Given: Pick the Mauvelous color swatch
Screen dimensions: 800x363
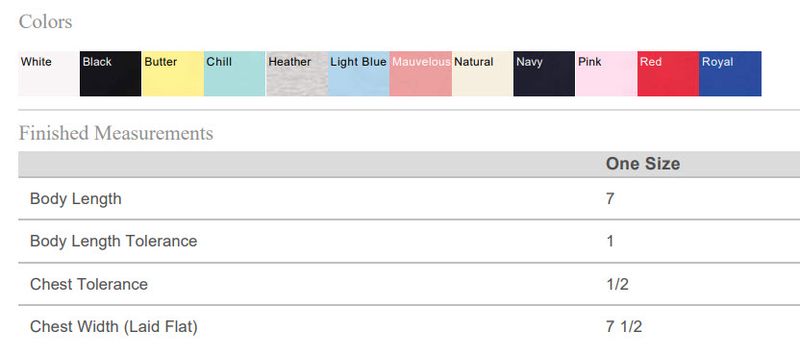Looking at the screenshot, I should pyautogui.click(x=420, y=74).
